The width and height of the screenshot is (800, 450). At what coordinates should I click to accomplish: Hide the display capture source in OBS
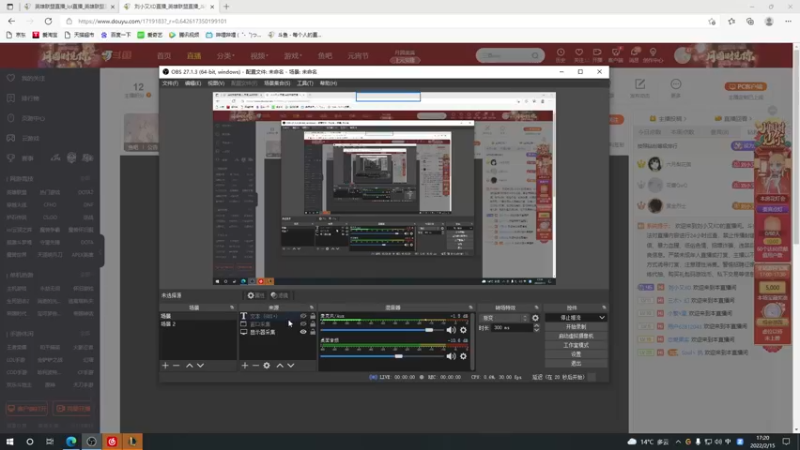click(303, 332)
